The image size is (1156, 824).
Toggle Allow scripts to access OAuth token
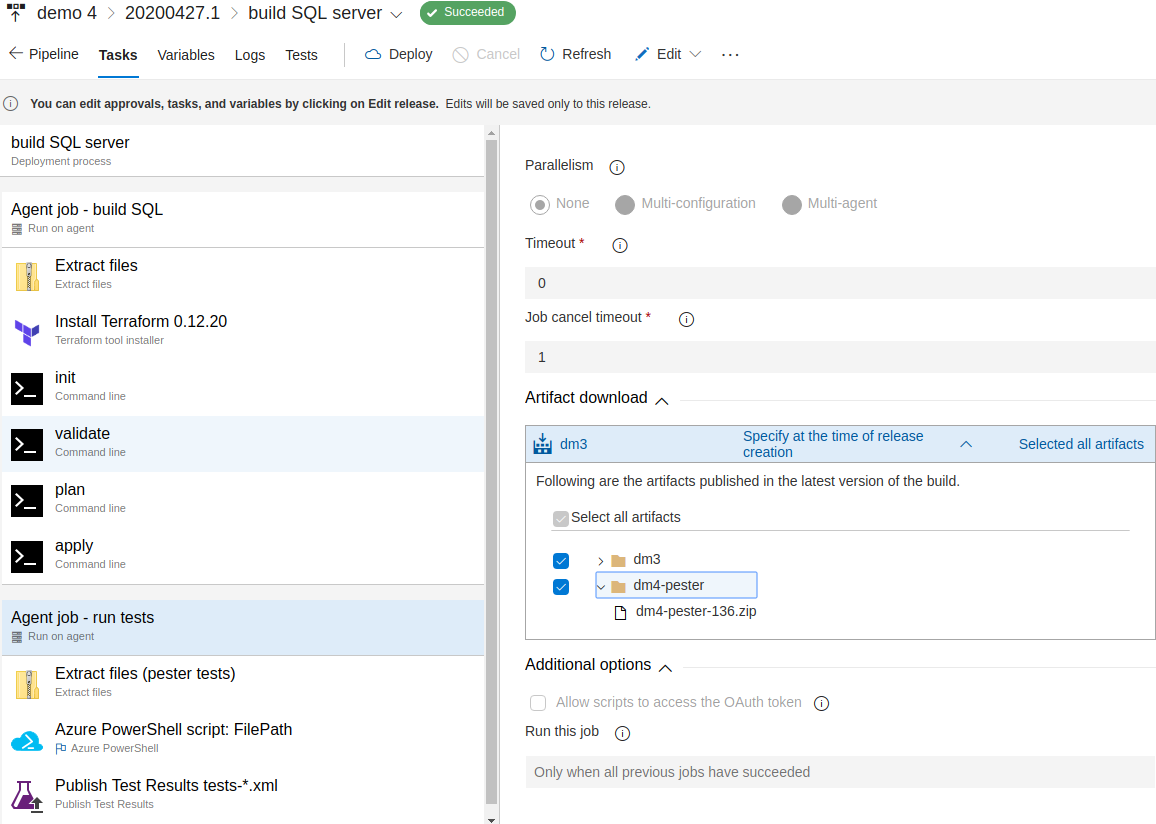(538, 702)
